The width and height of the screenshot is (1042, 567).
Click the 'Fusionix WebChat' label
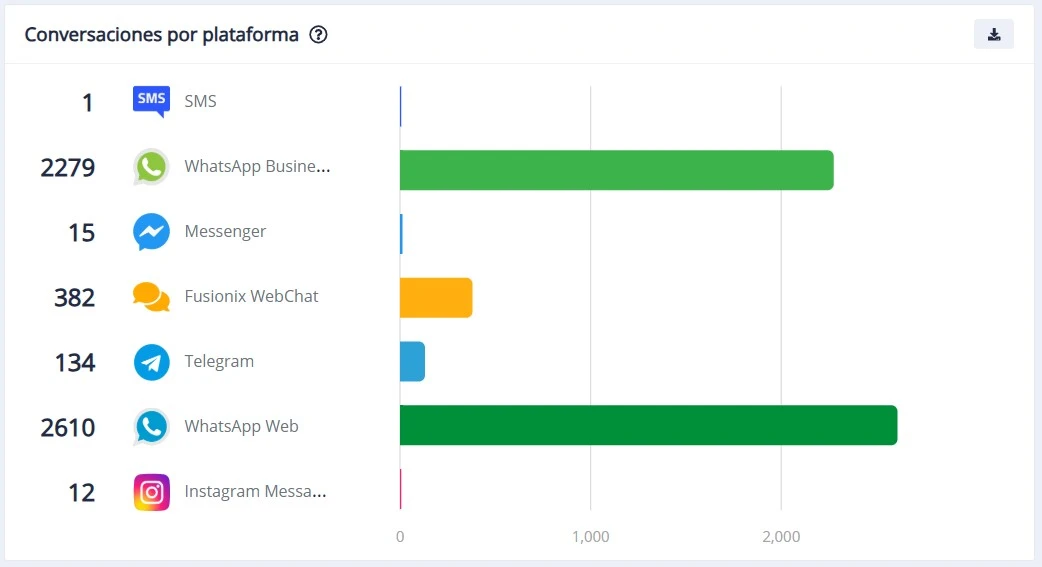(x=251, y=296)
